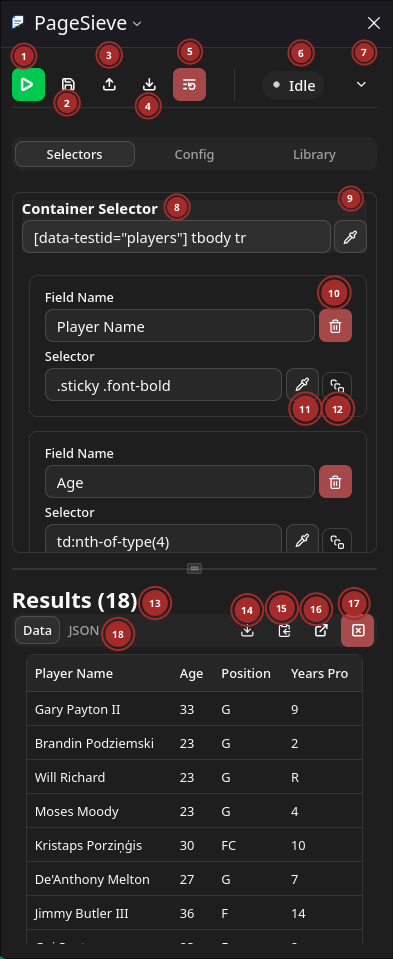The height and width of the screenshot is (959, 393).
Task: Click the red reset icon in toolbar
Action: pyautogui.click(x=189, y=84)
